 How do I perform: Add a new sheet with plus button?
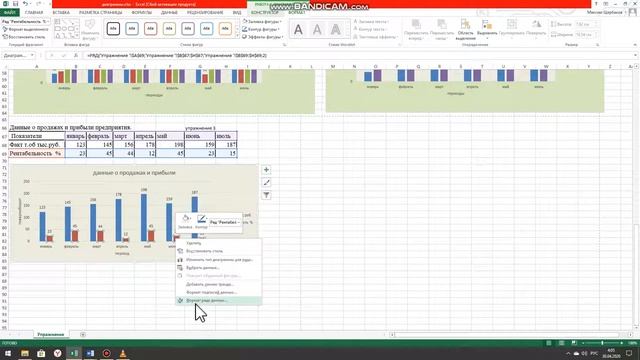[83, 335]
